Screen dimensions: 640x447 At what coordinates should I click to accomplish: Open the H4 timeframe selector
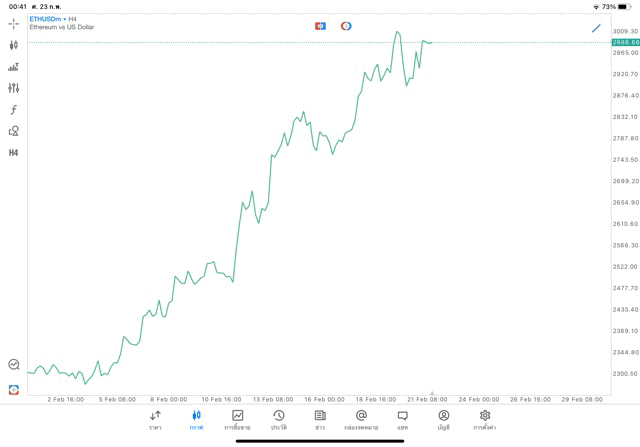pos(13,153)
